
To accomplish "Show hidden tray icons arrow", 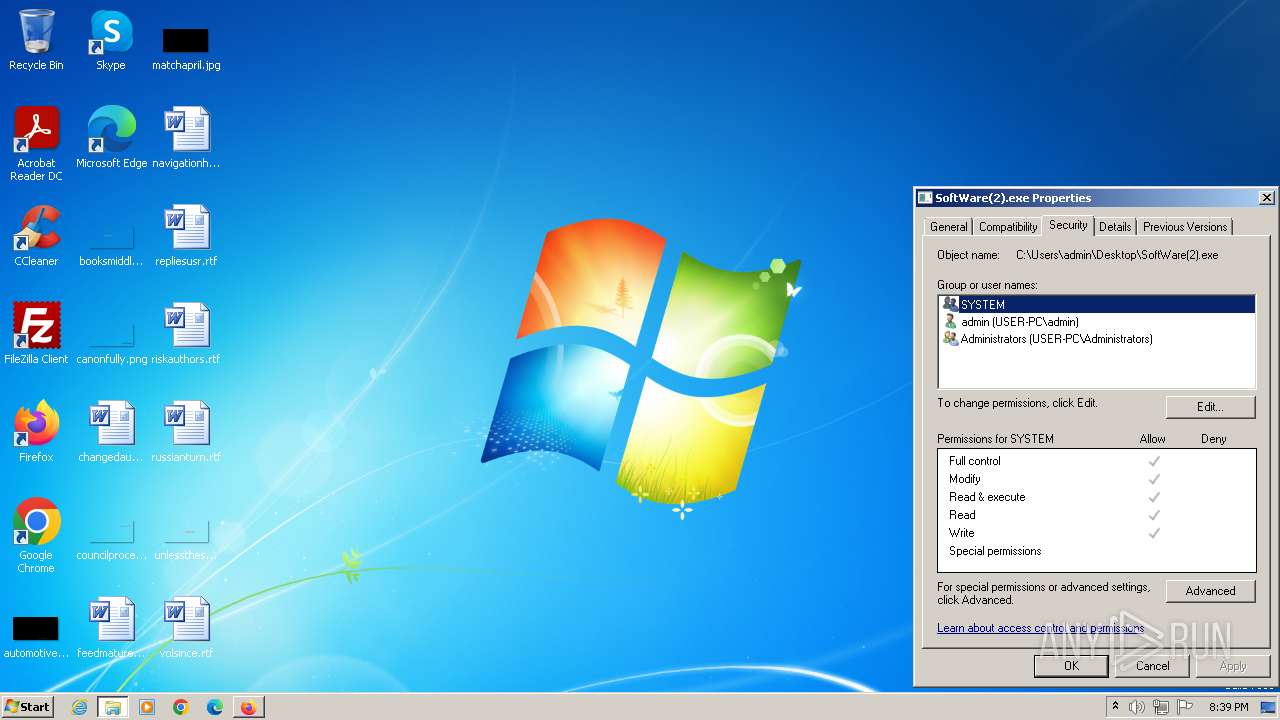I will pyautogui.click(x=1116, y=707).
